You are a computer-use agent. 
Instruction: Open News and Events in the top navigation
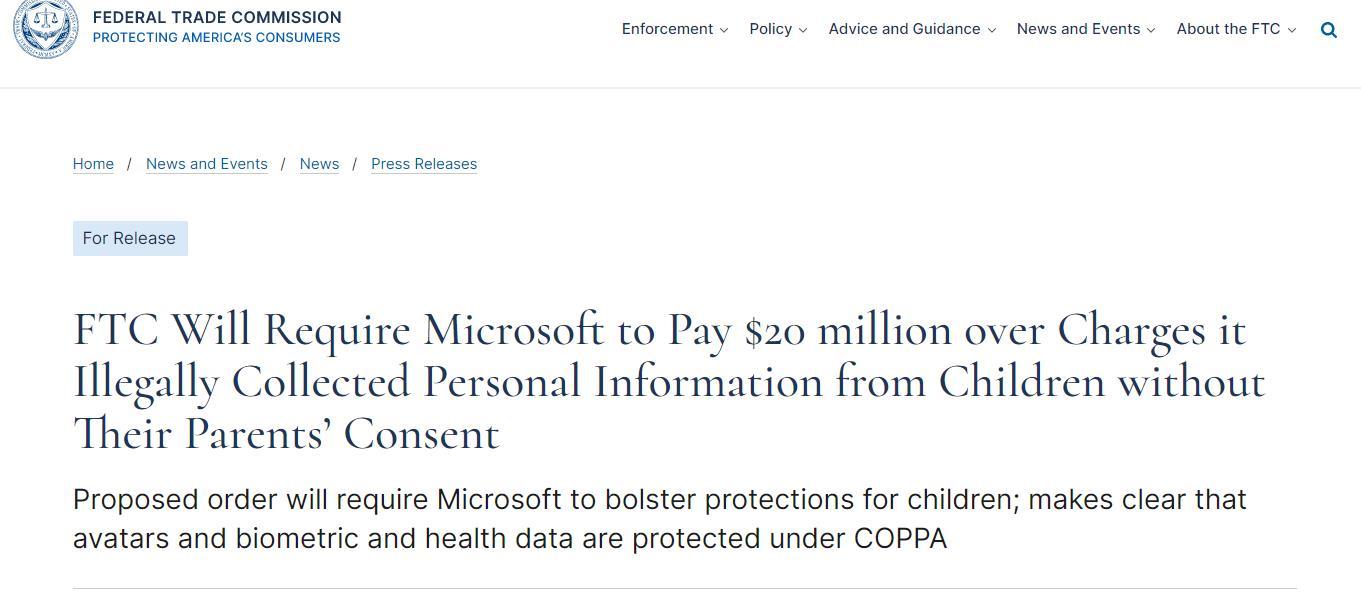click(1078, 29)
